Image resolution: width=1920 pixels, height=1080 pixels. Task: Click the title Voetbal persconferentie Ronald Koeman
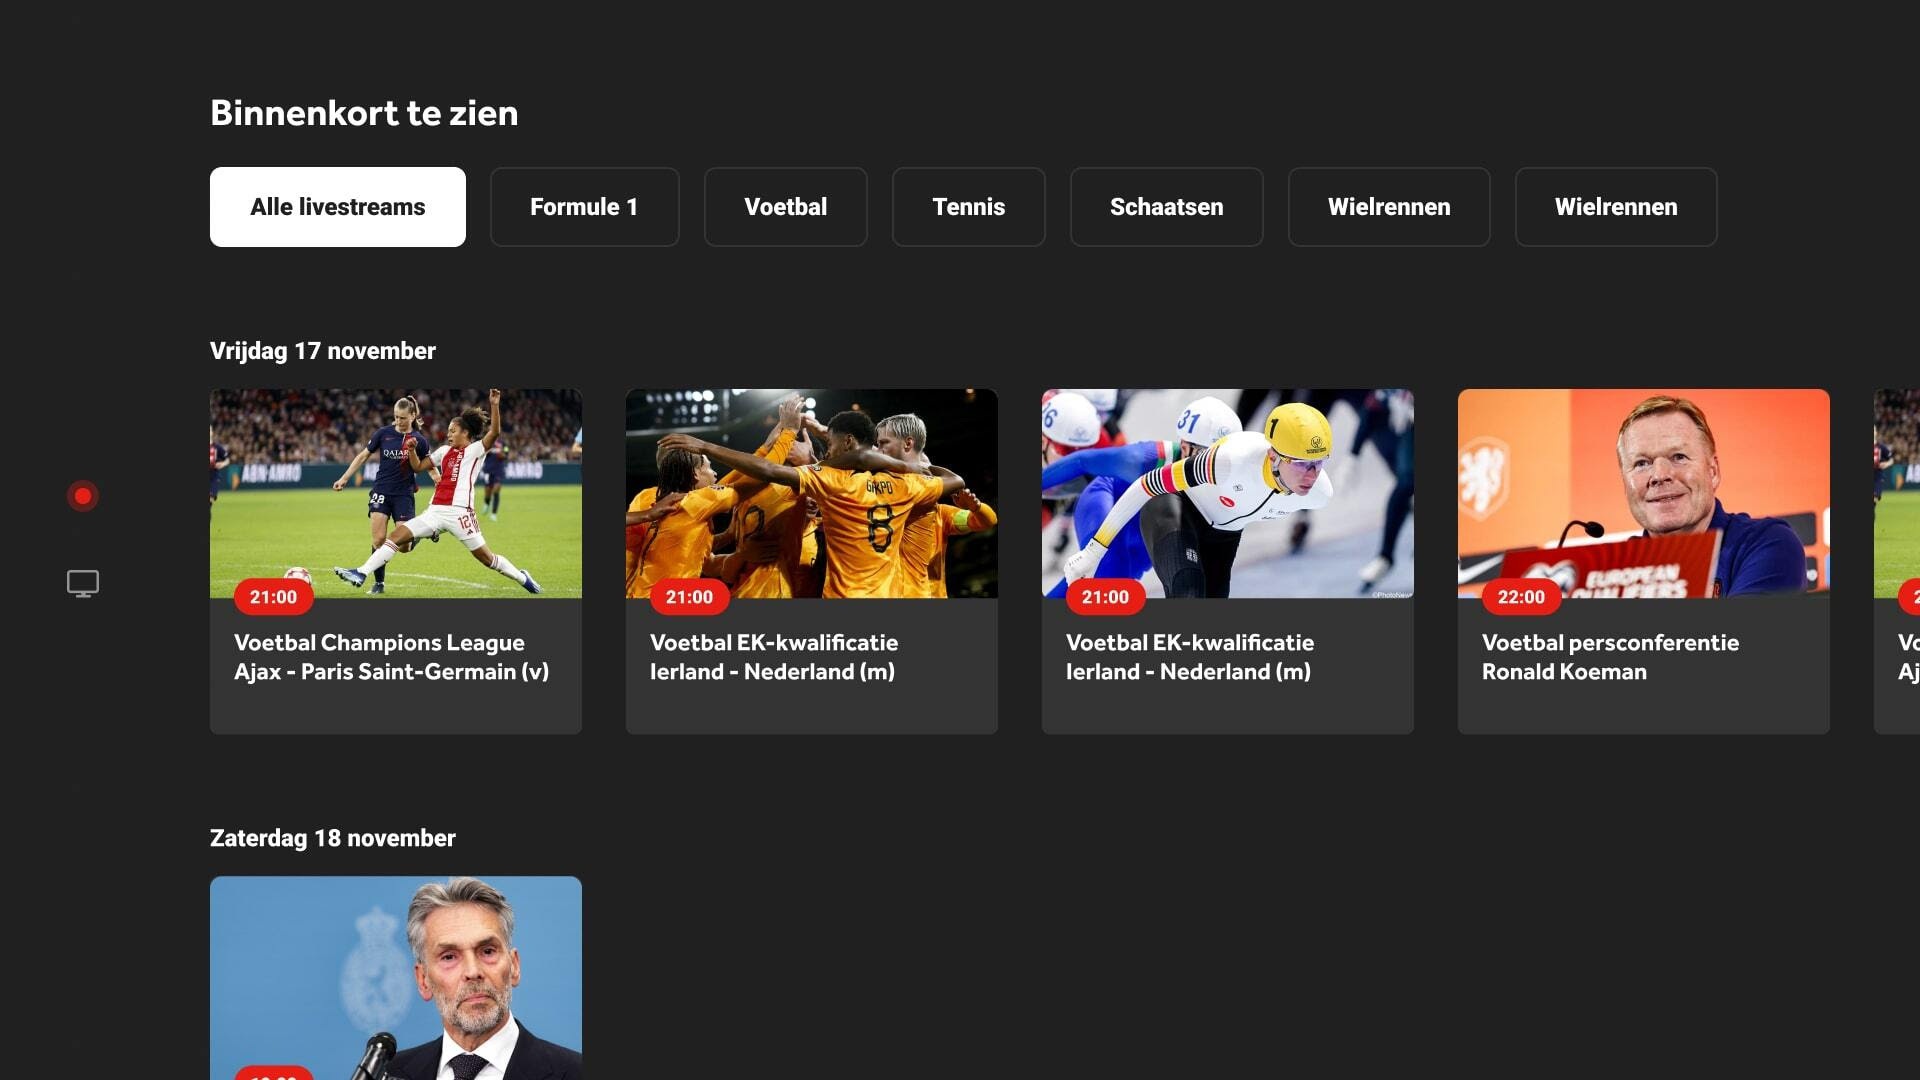point(1609,657)
